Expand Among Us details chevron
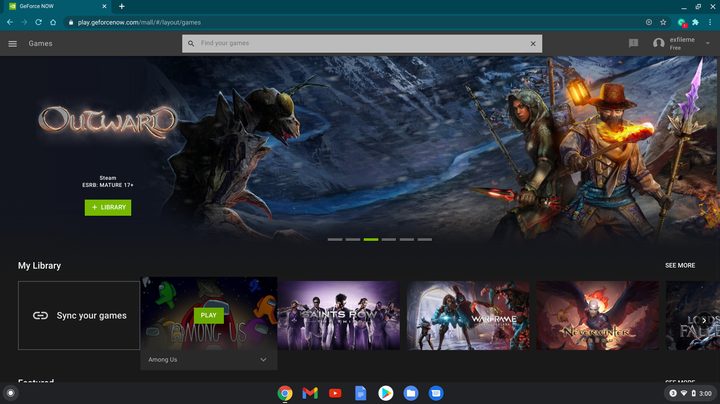The image size is (720, 404). coord(263,360)
